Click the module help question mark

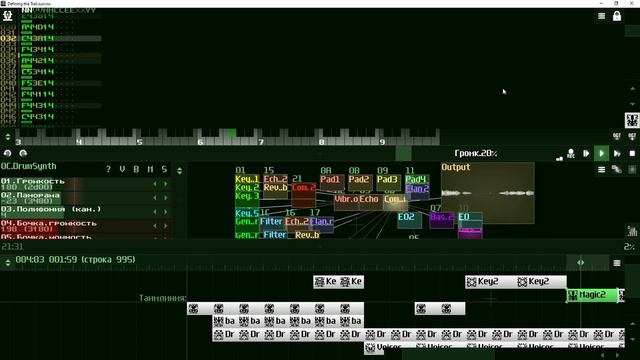coord(108,169)
